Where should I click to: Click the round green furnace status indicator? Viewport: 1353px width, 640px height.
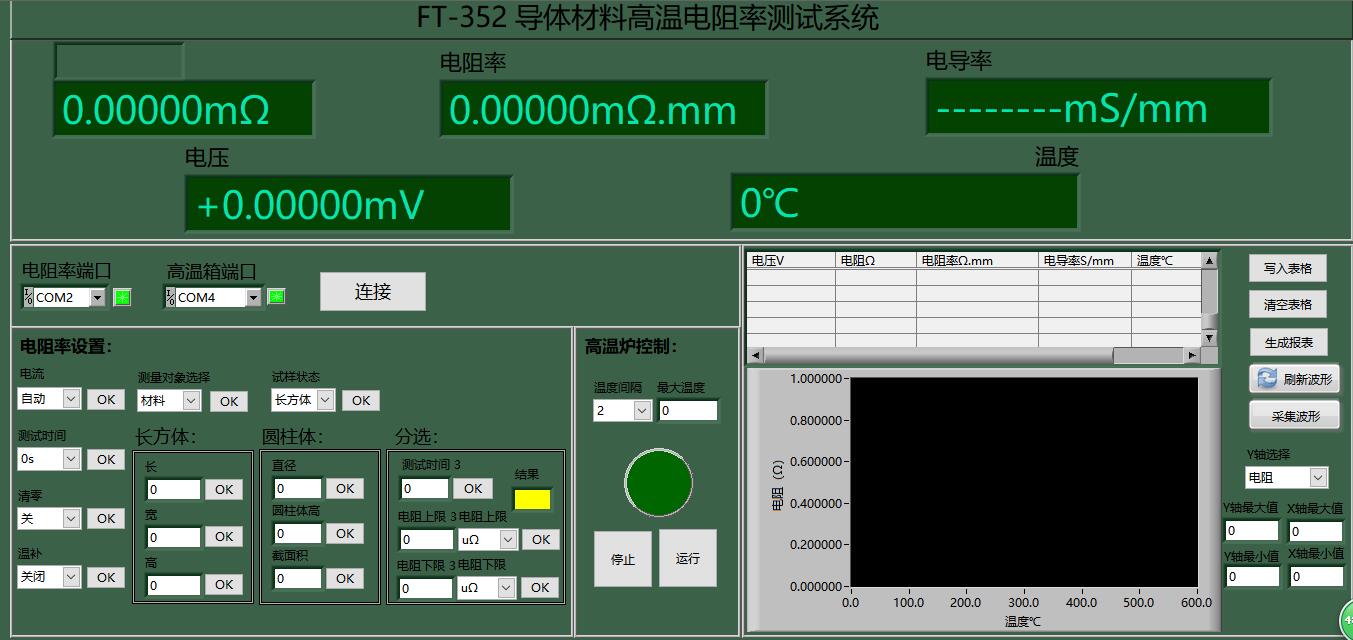(x=658, y=482)
